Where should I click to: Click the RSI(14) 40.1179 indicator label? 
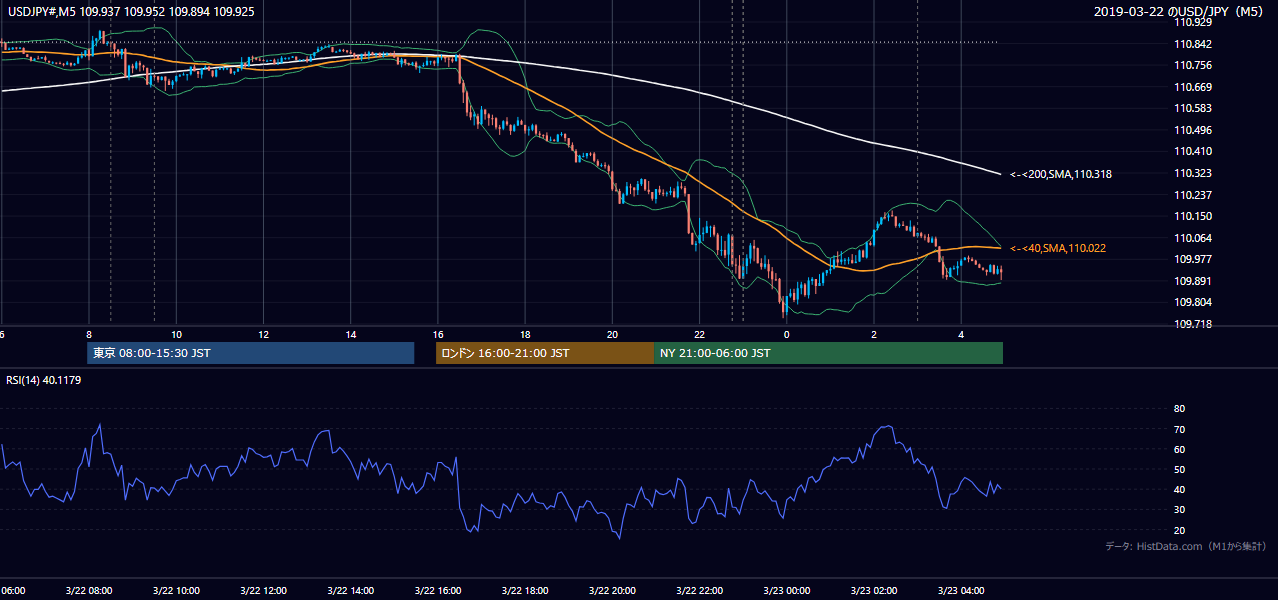click(x=44, y=380)
